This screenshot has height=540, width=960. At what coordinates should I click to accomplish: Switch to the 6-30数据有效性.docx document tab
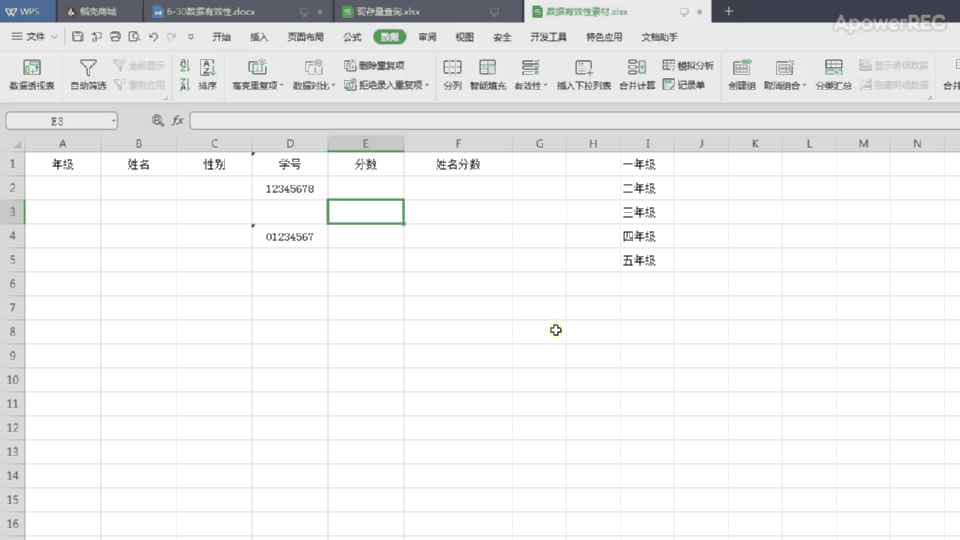click(x=210, y=12)
